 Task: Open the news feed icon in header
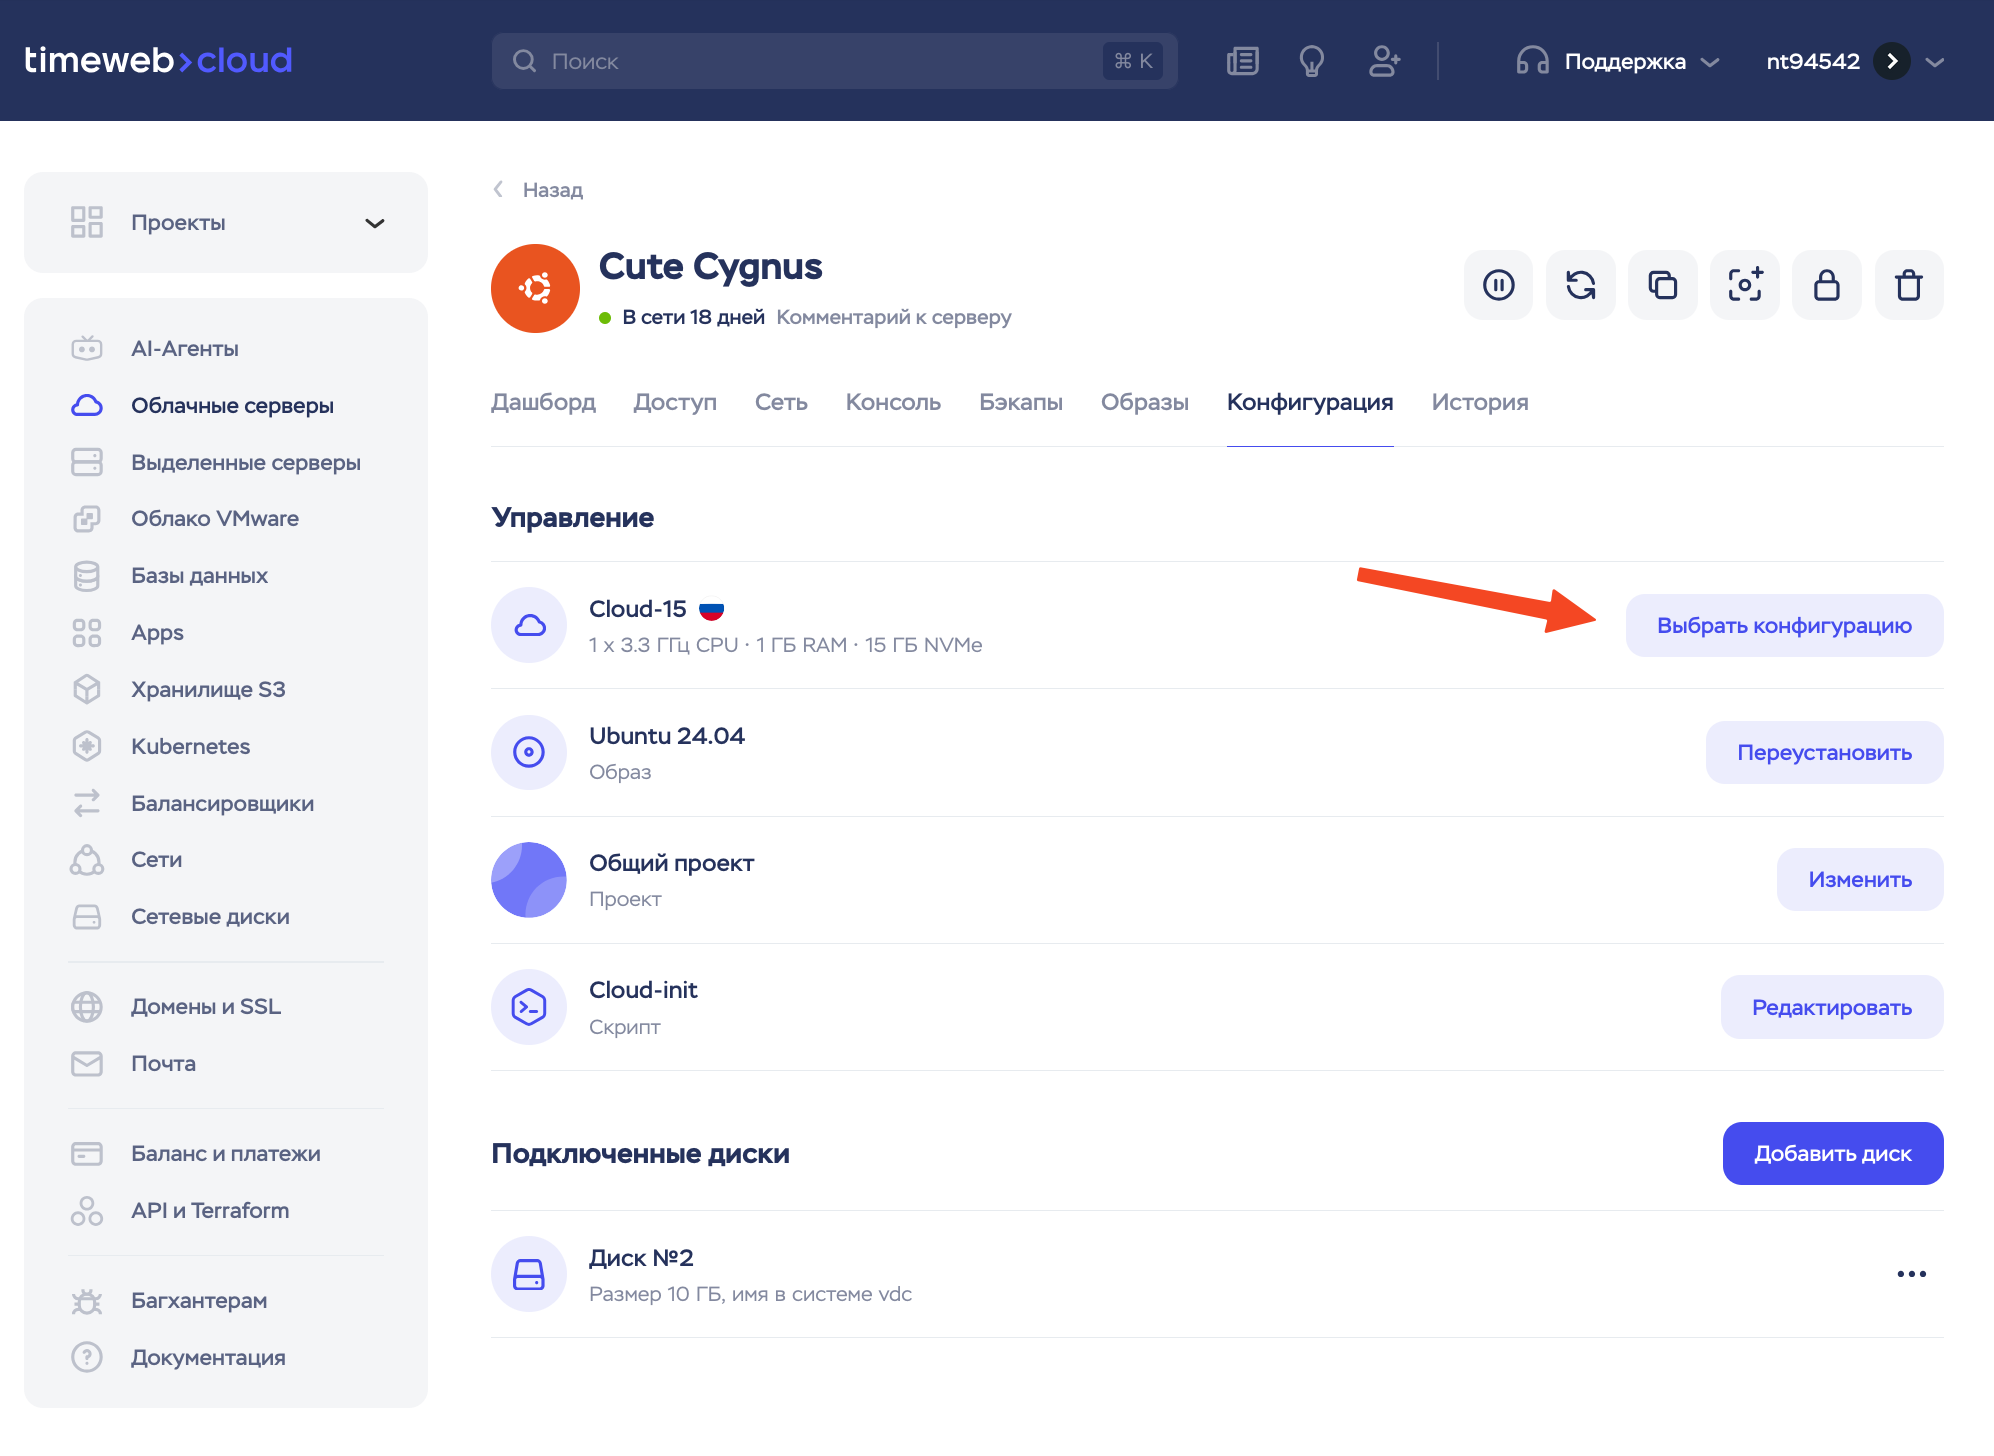tap(1242, 61)
